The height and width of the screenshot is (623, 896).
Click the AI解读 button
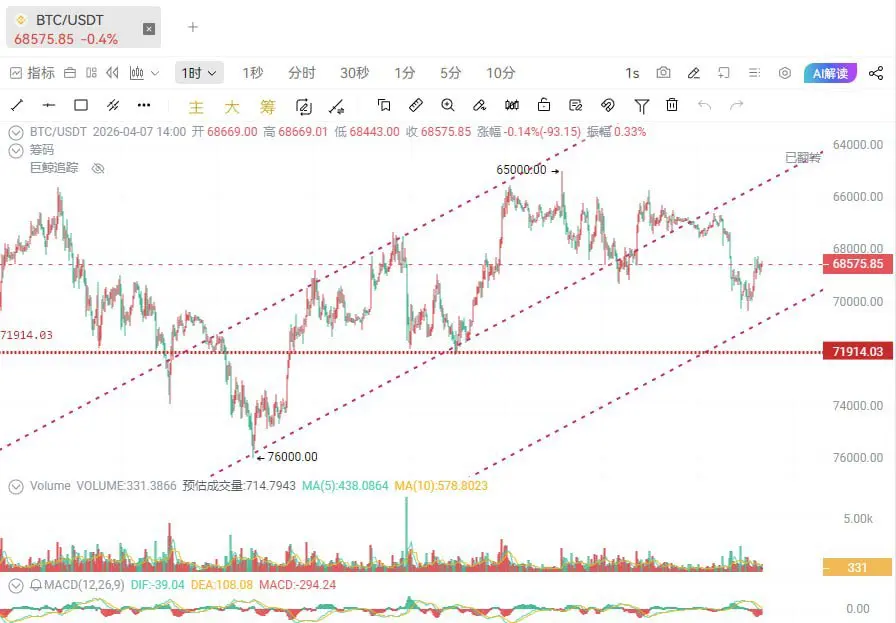coord(830,73)
